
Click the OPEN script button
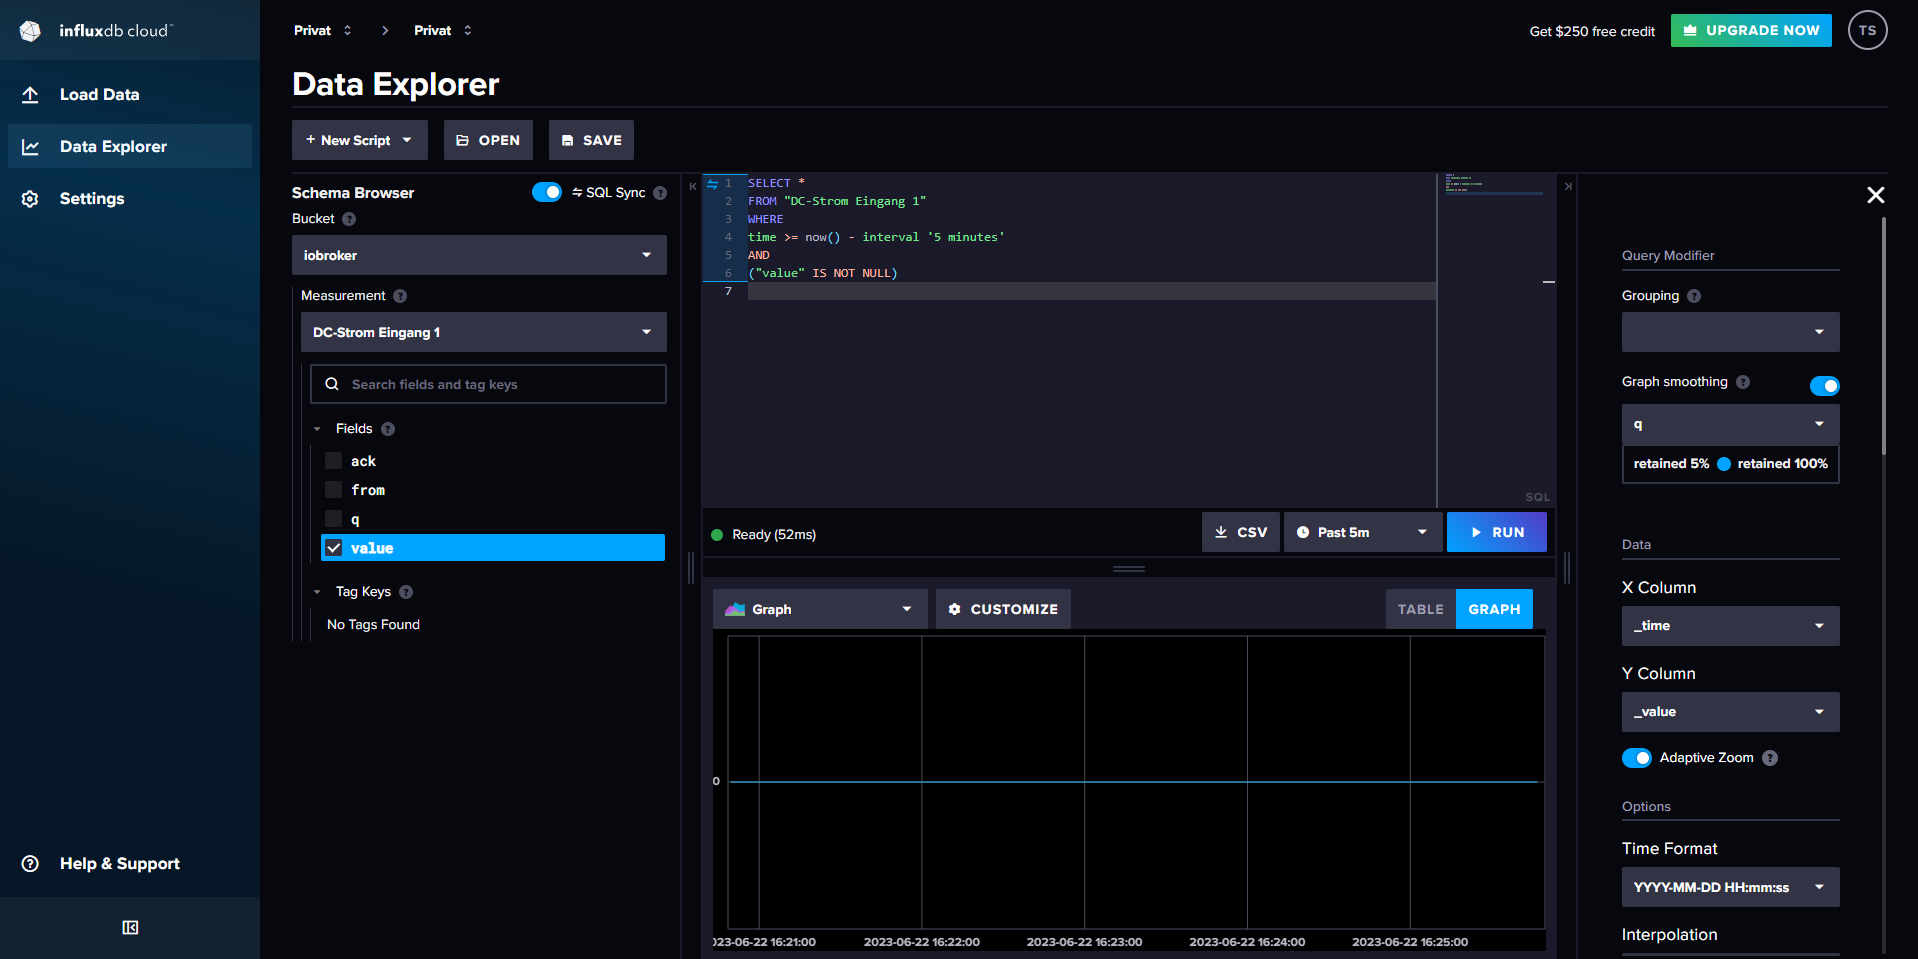click(x=488, y=140)
